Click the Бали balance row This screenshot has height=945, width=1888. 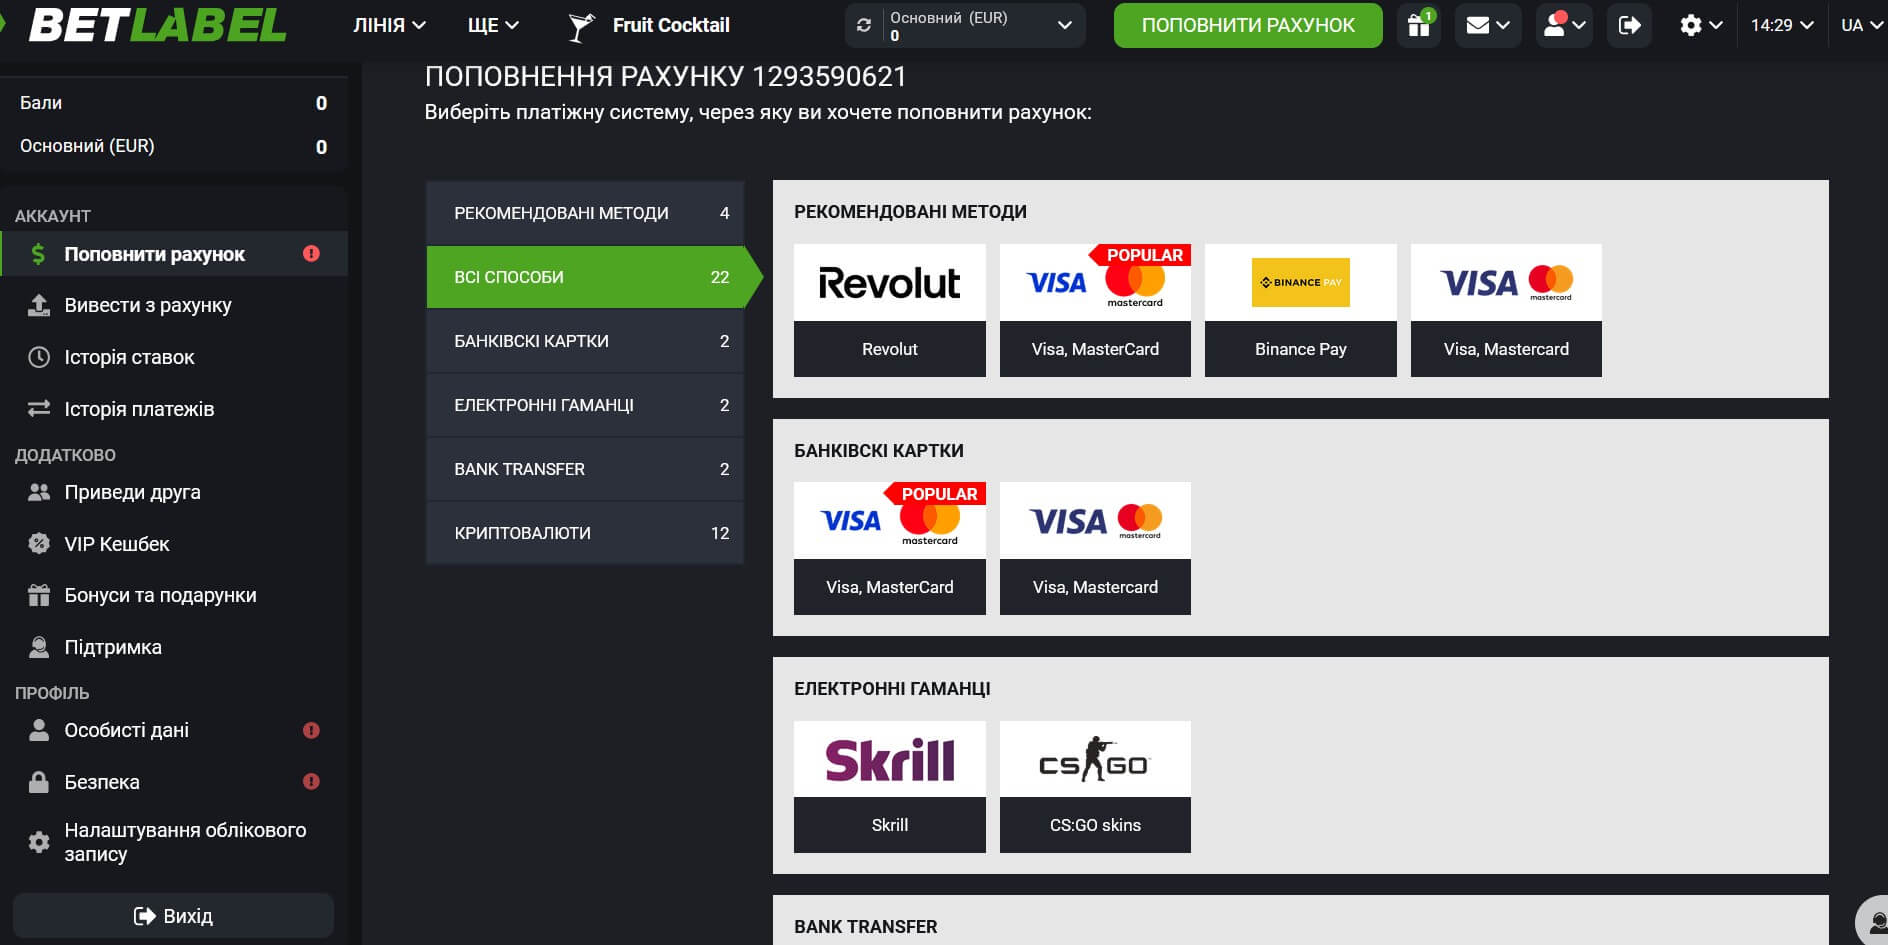[173, 103]
